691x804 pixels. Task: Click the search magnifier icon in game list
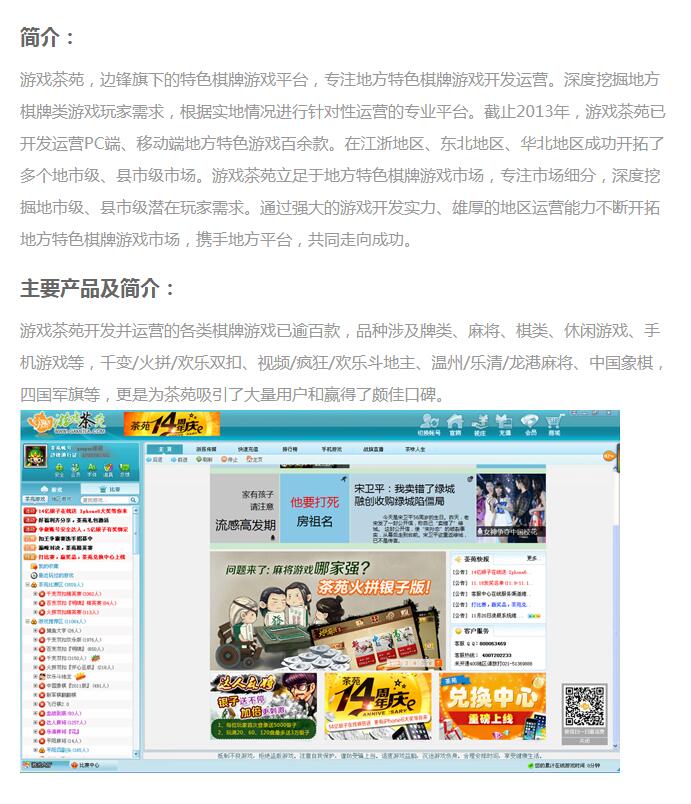click(133, 499)
